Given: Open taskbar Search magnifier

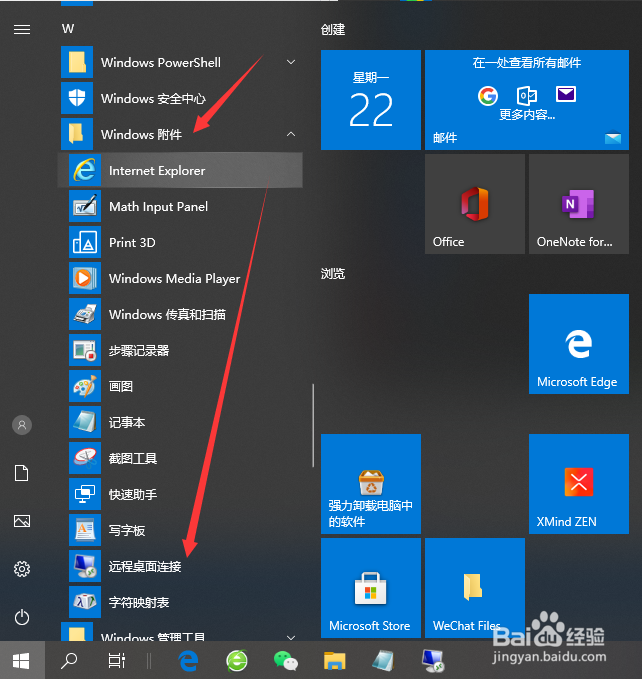Looking at the screenshot, I should pyautogui.click(x=69, y=661).
